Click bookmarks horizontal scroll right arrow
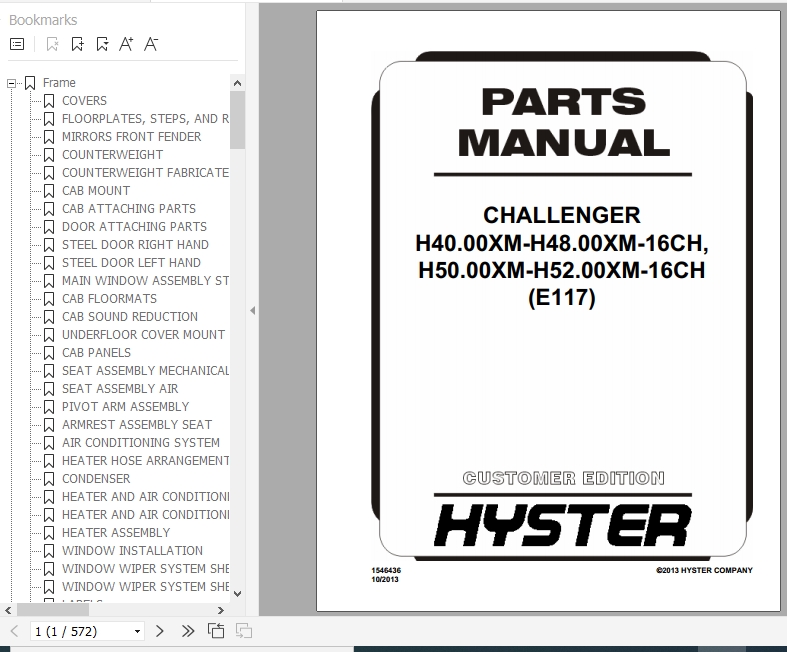 click(221, 610)
